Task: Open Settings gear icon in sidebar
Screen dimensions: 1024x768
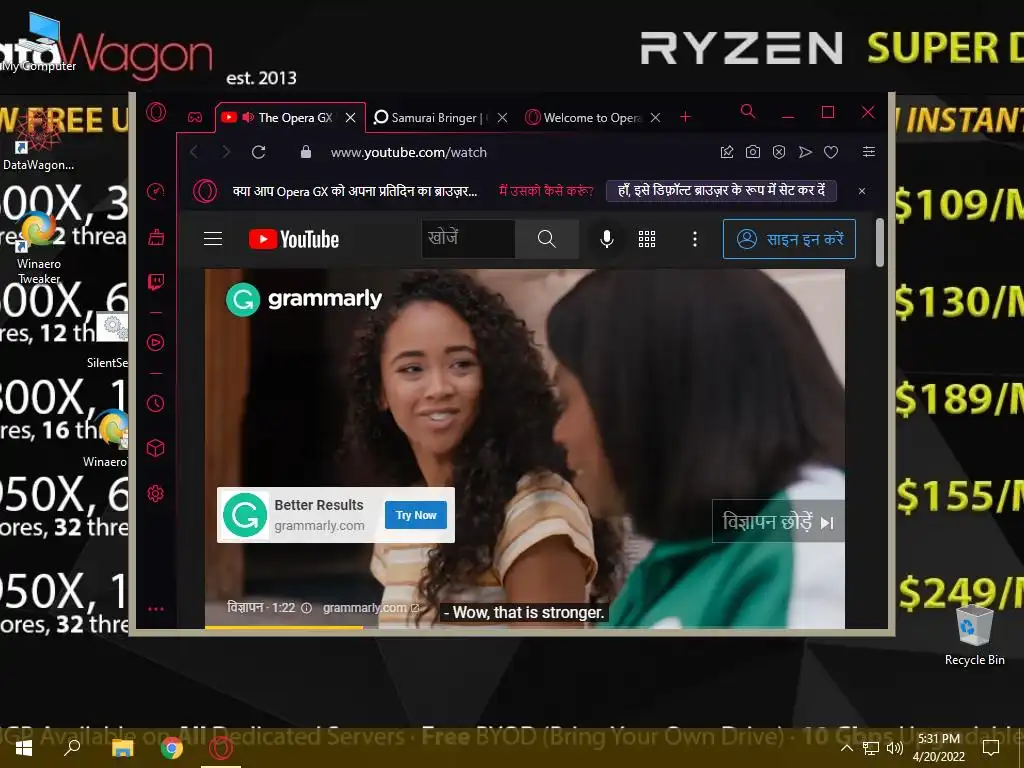Action: (x=155, y=493)
